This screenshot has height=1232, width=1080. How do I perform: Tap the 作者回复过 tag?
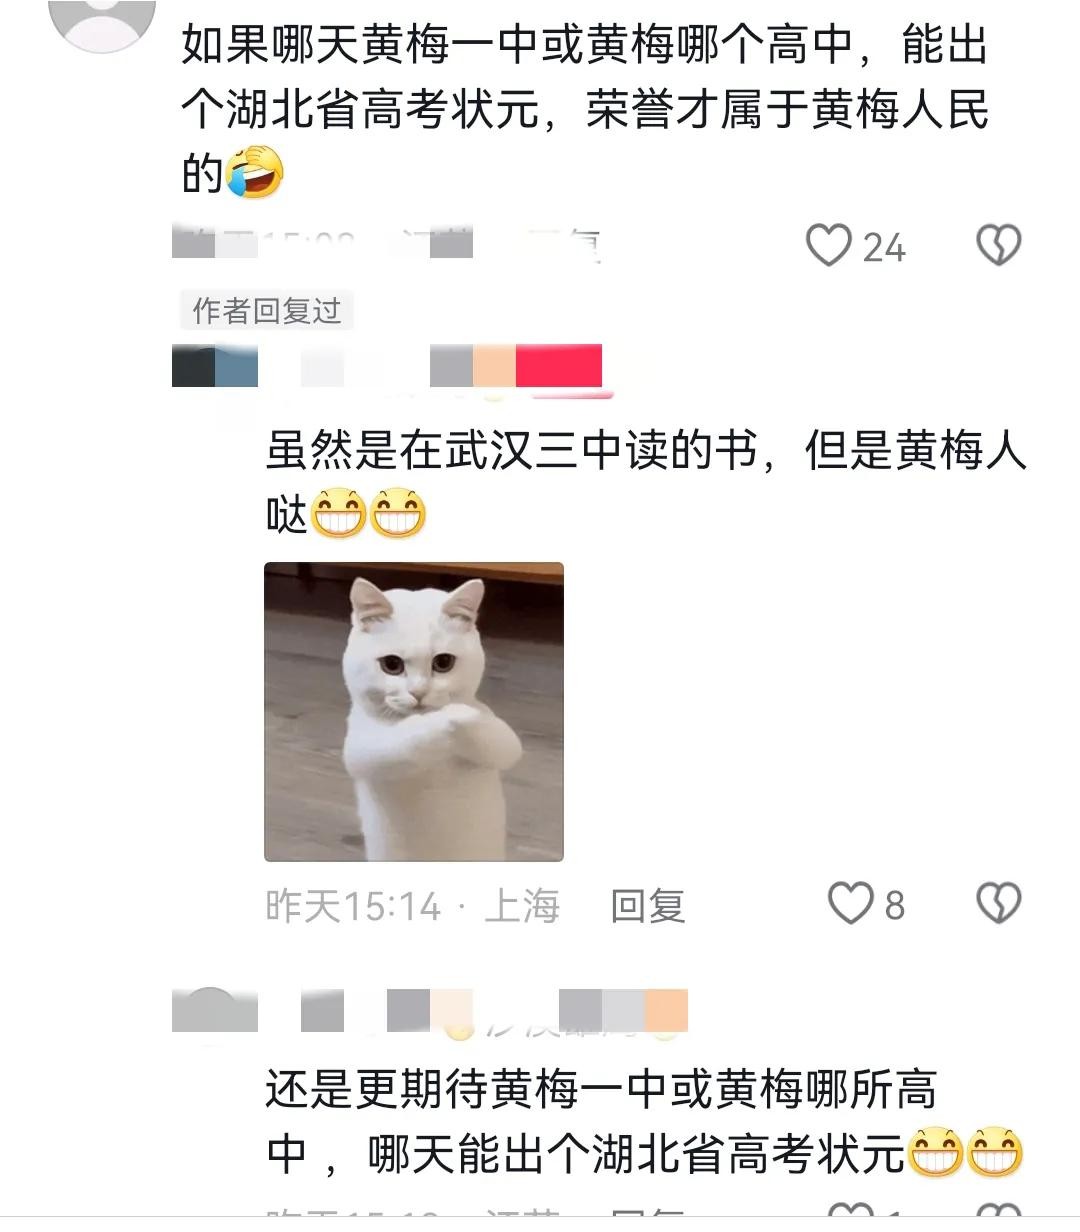(267, 311)
